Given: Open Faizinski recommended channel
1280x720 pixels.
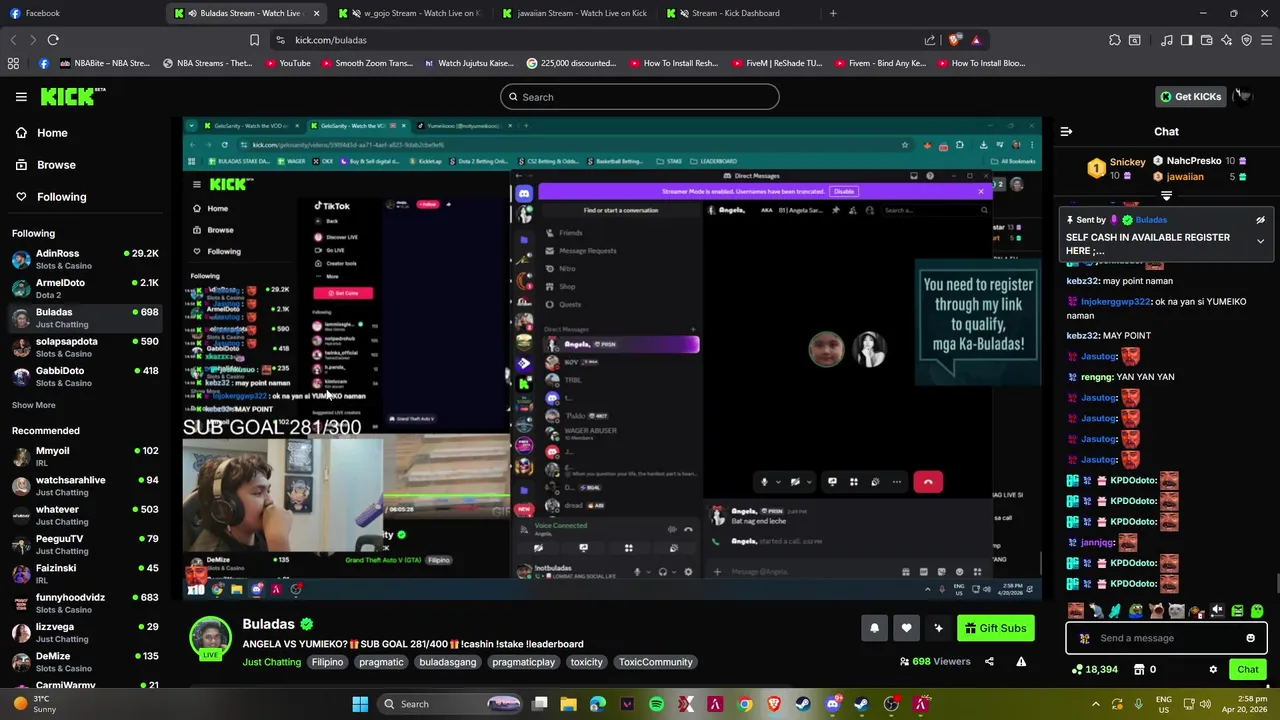Looking at the screenshot, I should 85,574.
